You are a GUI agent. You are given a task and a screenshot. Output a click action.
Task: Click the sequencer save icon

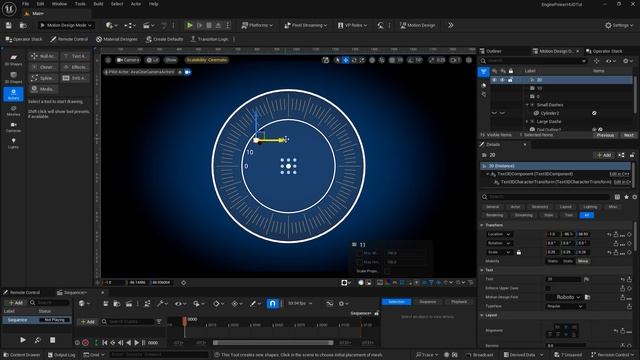[106, 303]
